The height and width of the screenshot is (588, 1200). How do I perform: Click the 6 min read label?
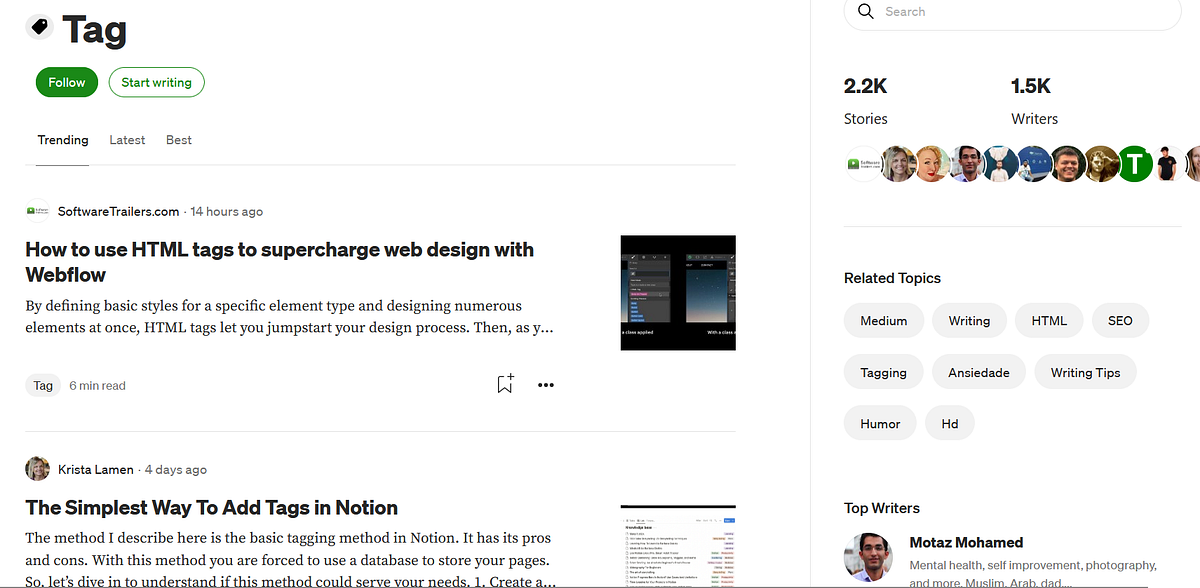[x=98, y=385]
